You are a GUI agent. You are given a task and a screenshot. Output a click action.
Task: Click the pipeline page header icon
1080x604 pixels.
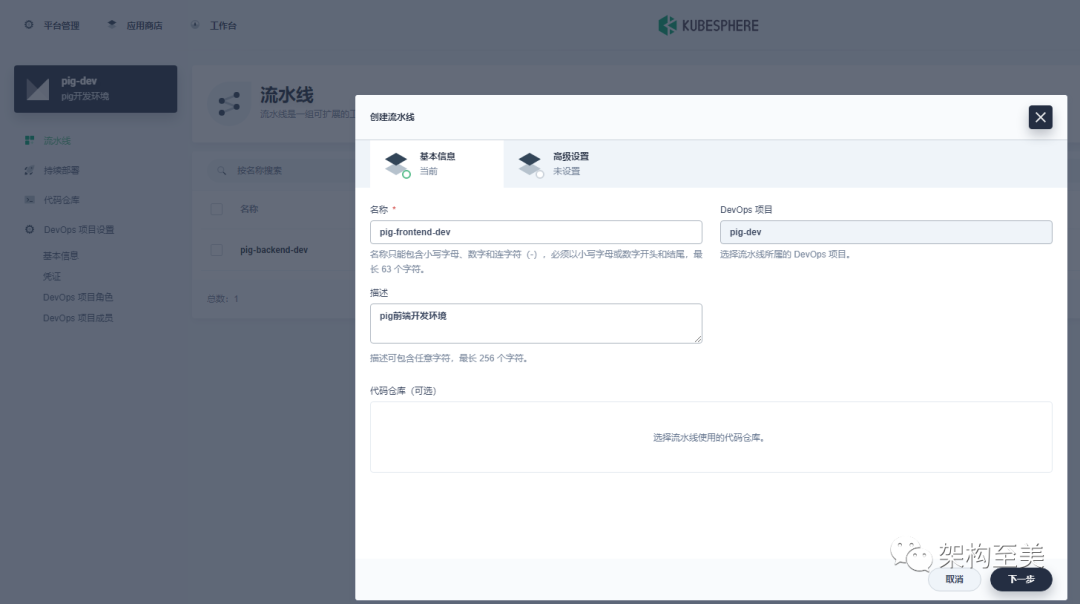coord(229,103)
